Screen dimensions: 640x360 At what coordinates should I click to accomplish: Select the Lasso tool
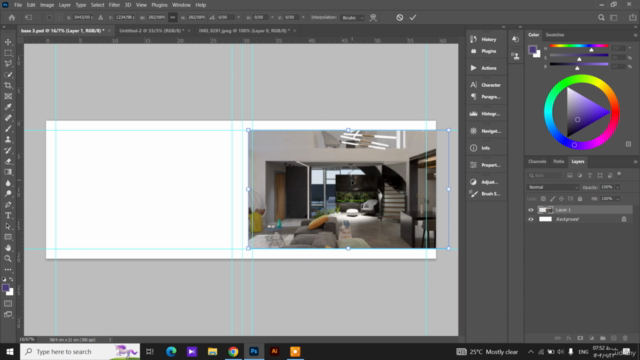point(8,64)
